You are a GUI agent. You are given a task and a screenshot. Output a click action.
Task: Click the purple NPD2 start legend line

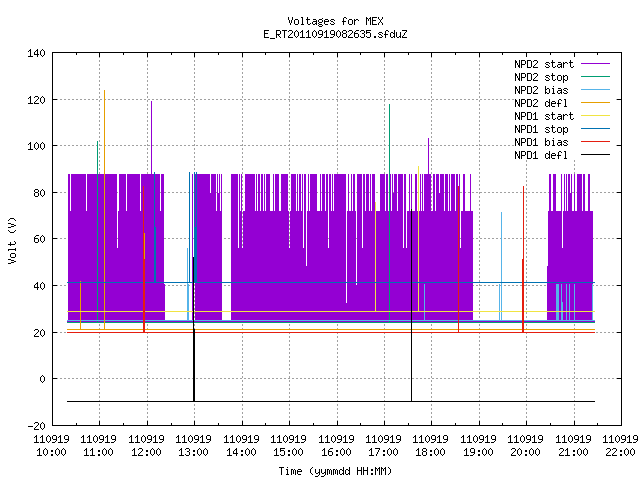point(595,64)
